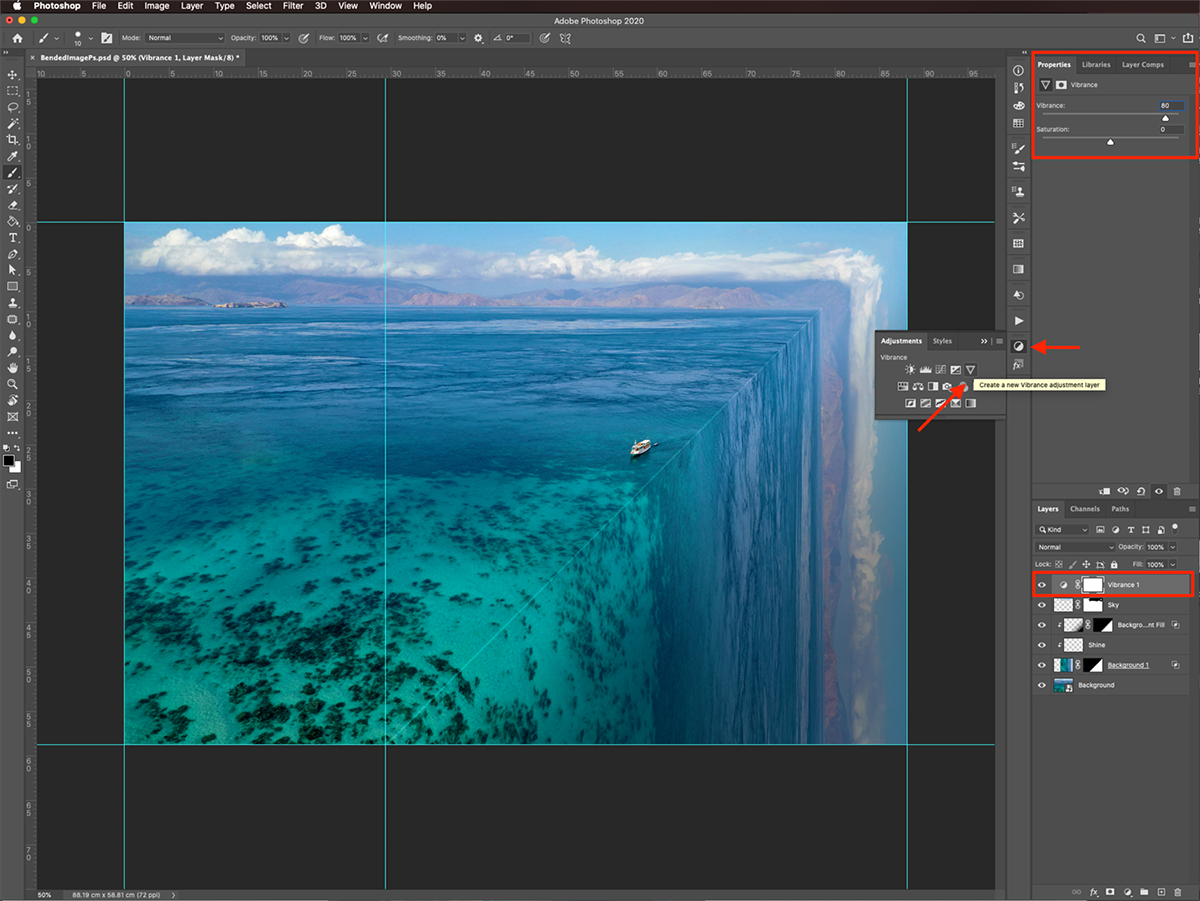Switch to the Channels tab
Image resolution: width=1200 pixels, height=901 pixels.
point(1084,509)
